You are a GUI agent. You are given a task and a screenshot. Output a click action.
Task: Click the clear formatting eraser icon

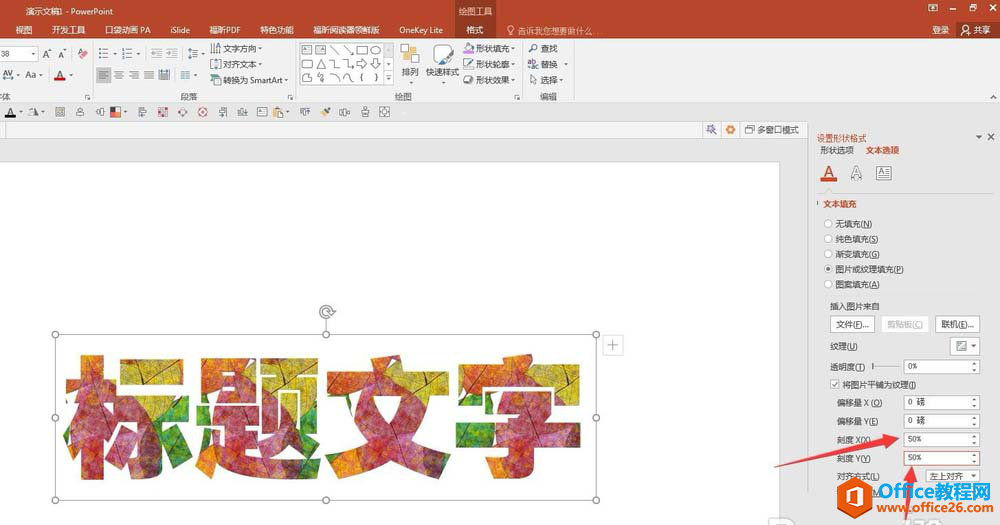pos(82,54)
